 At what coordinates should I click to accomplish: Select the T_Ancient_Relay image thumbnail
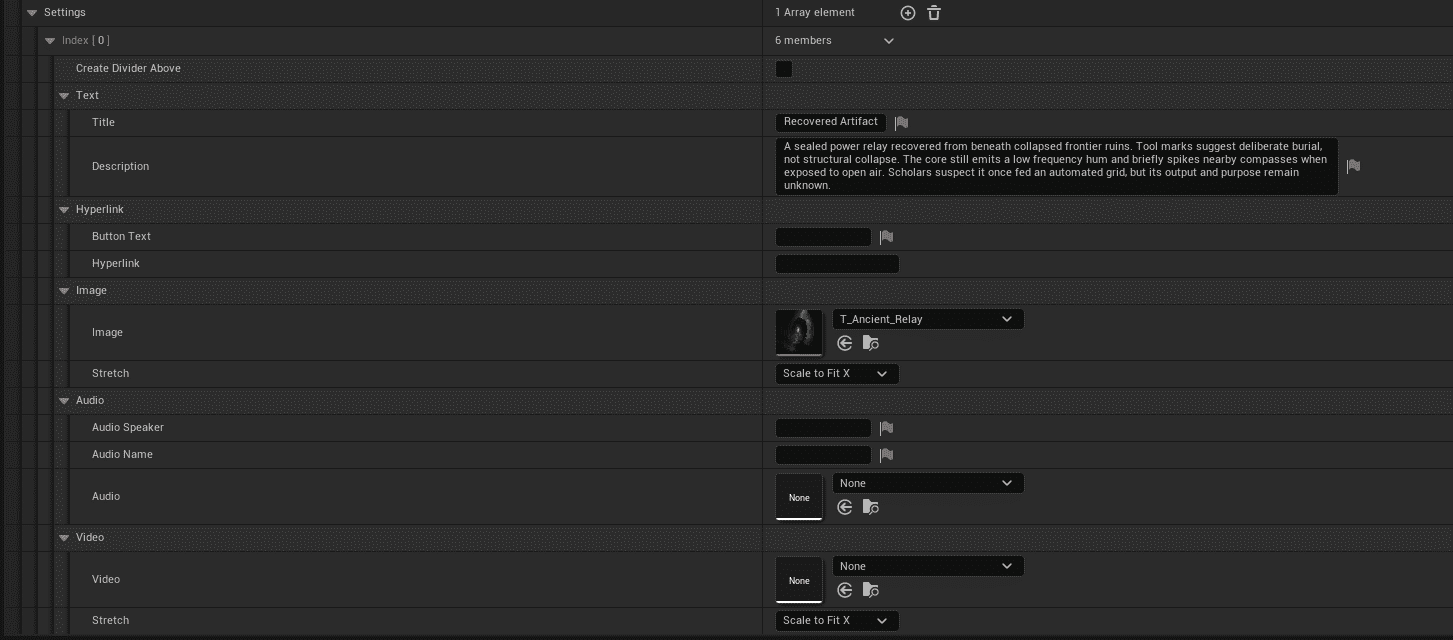tap(799, 333)
